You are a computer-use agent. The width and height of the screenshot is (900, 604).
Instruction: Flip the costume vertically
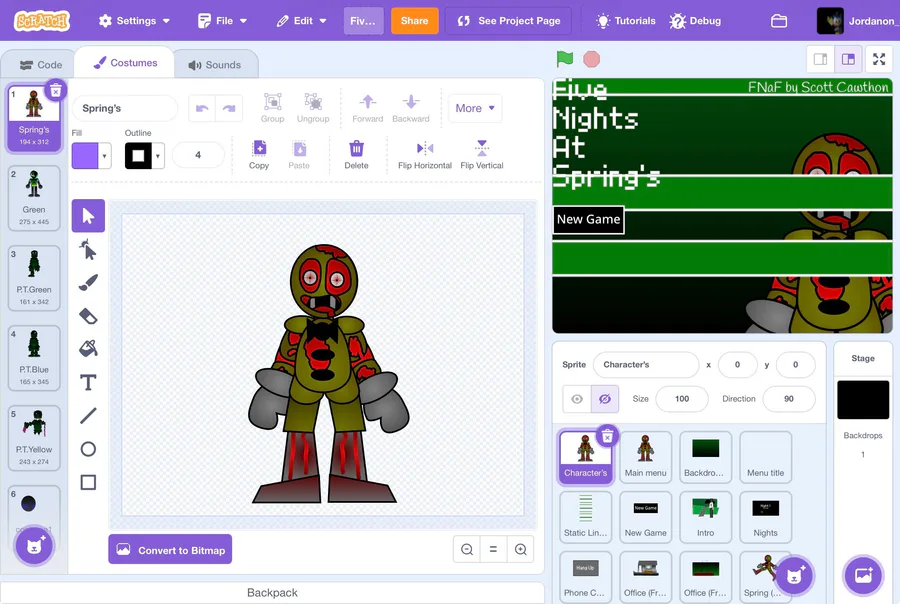482,154
